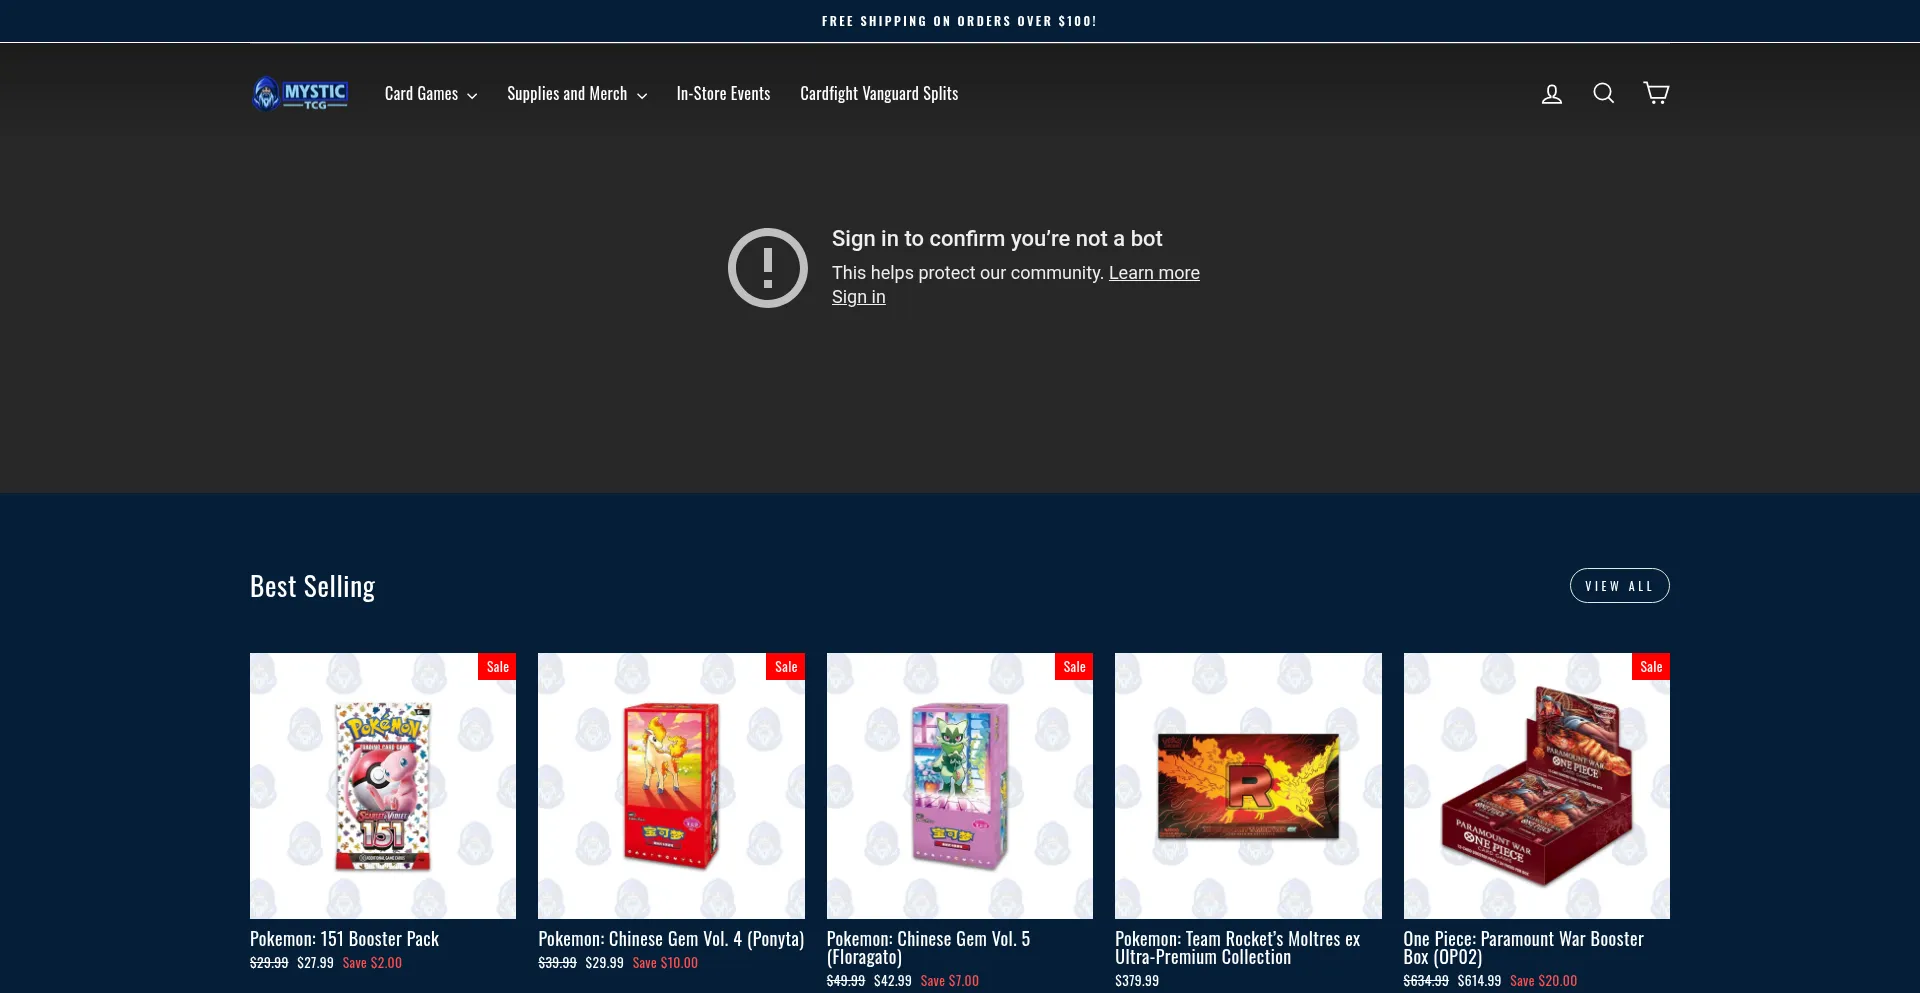
Task: Click 'Sign in to confirm you're not a bot'
Action: (997, 239)
